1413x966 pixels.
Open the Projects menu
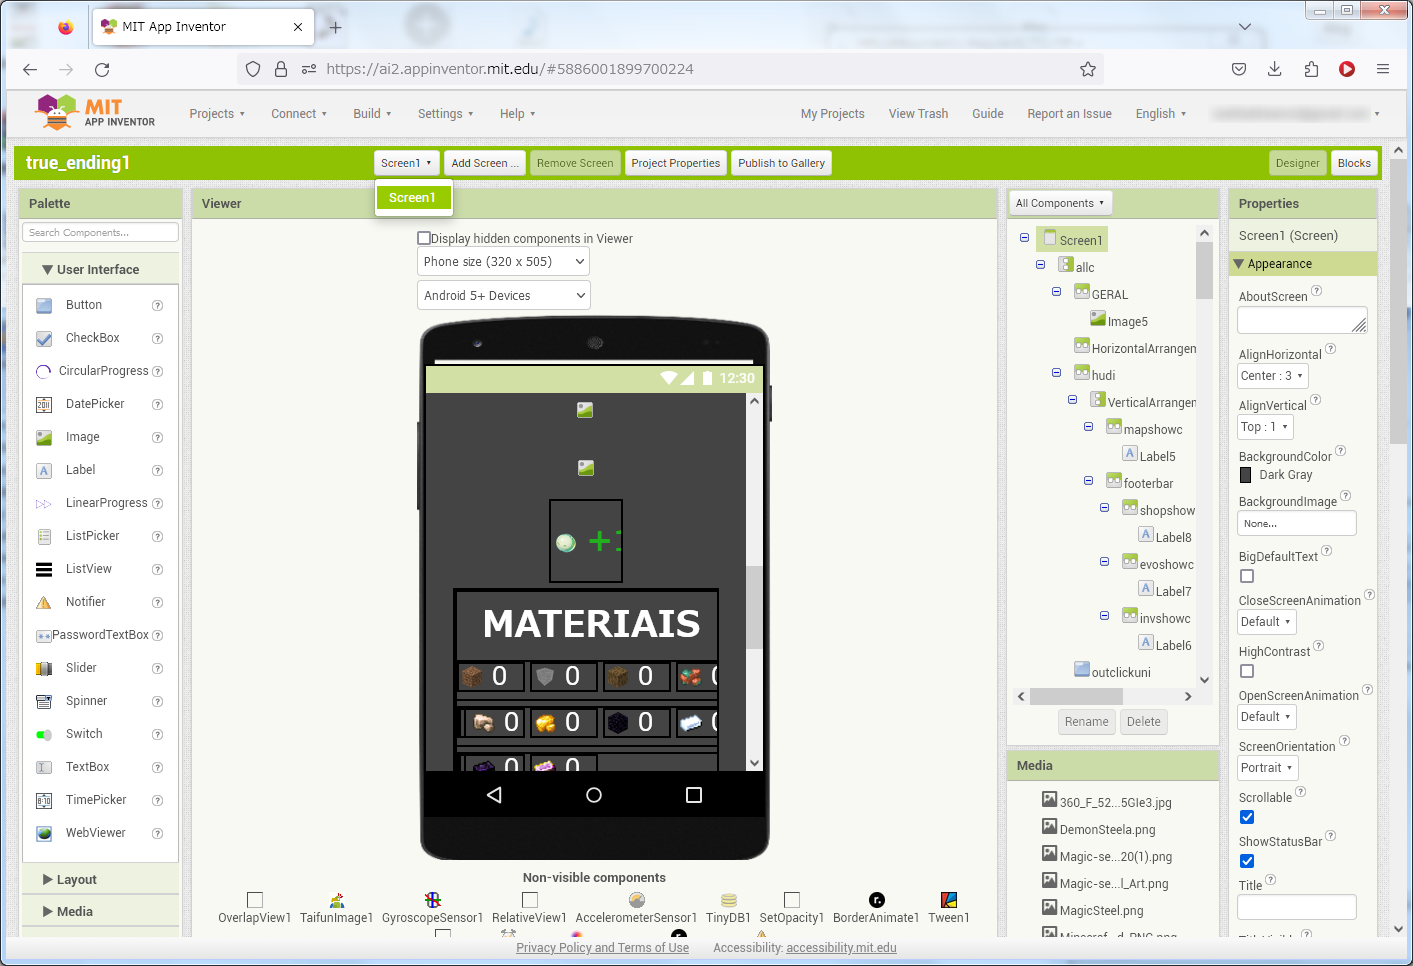216,113
